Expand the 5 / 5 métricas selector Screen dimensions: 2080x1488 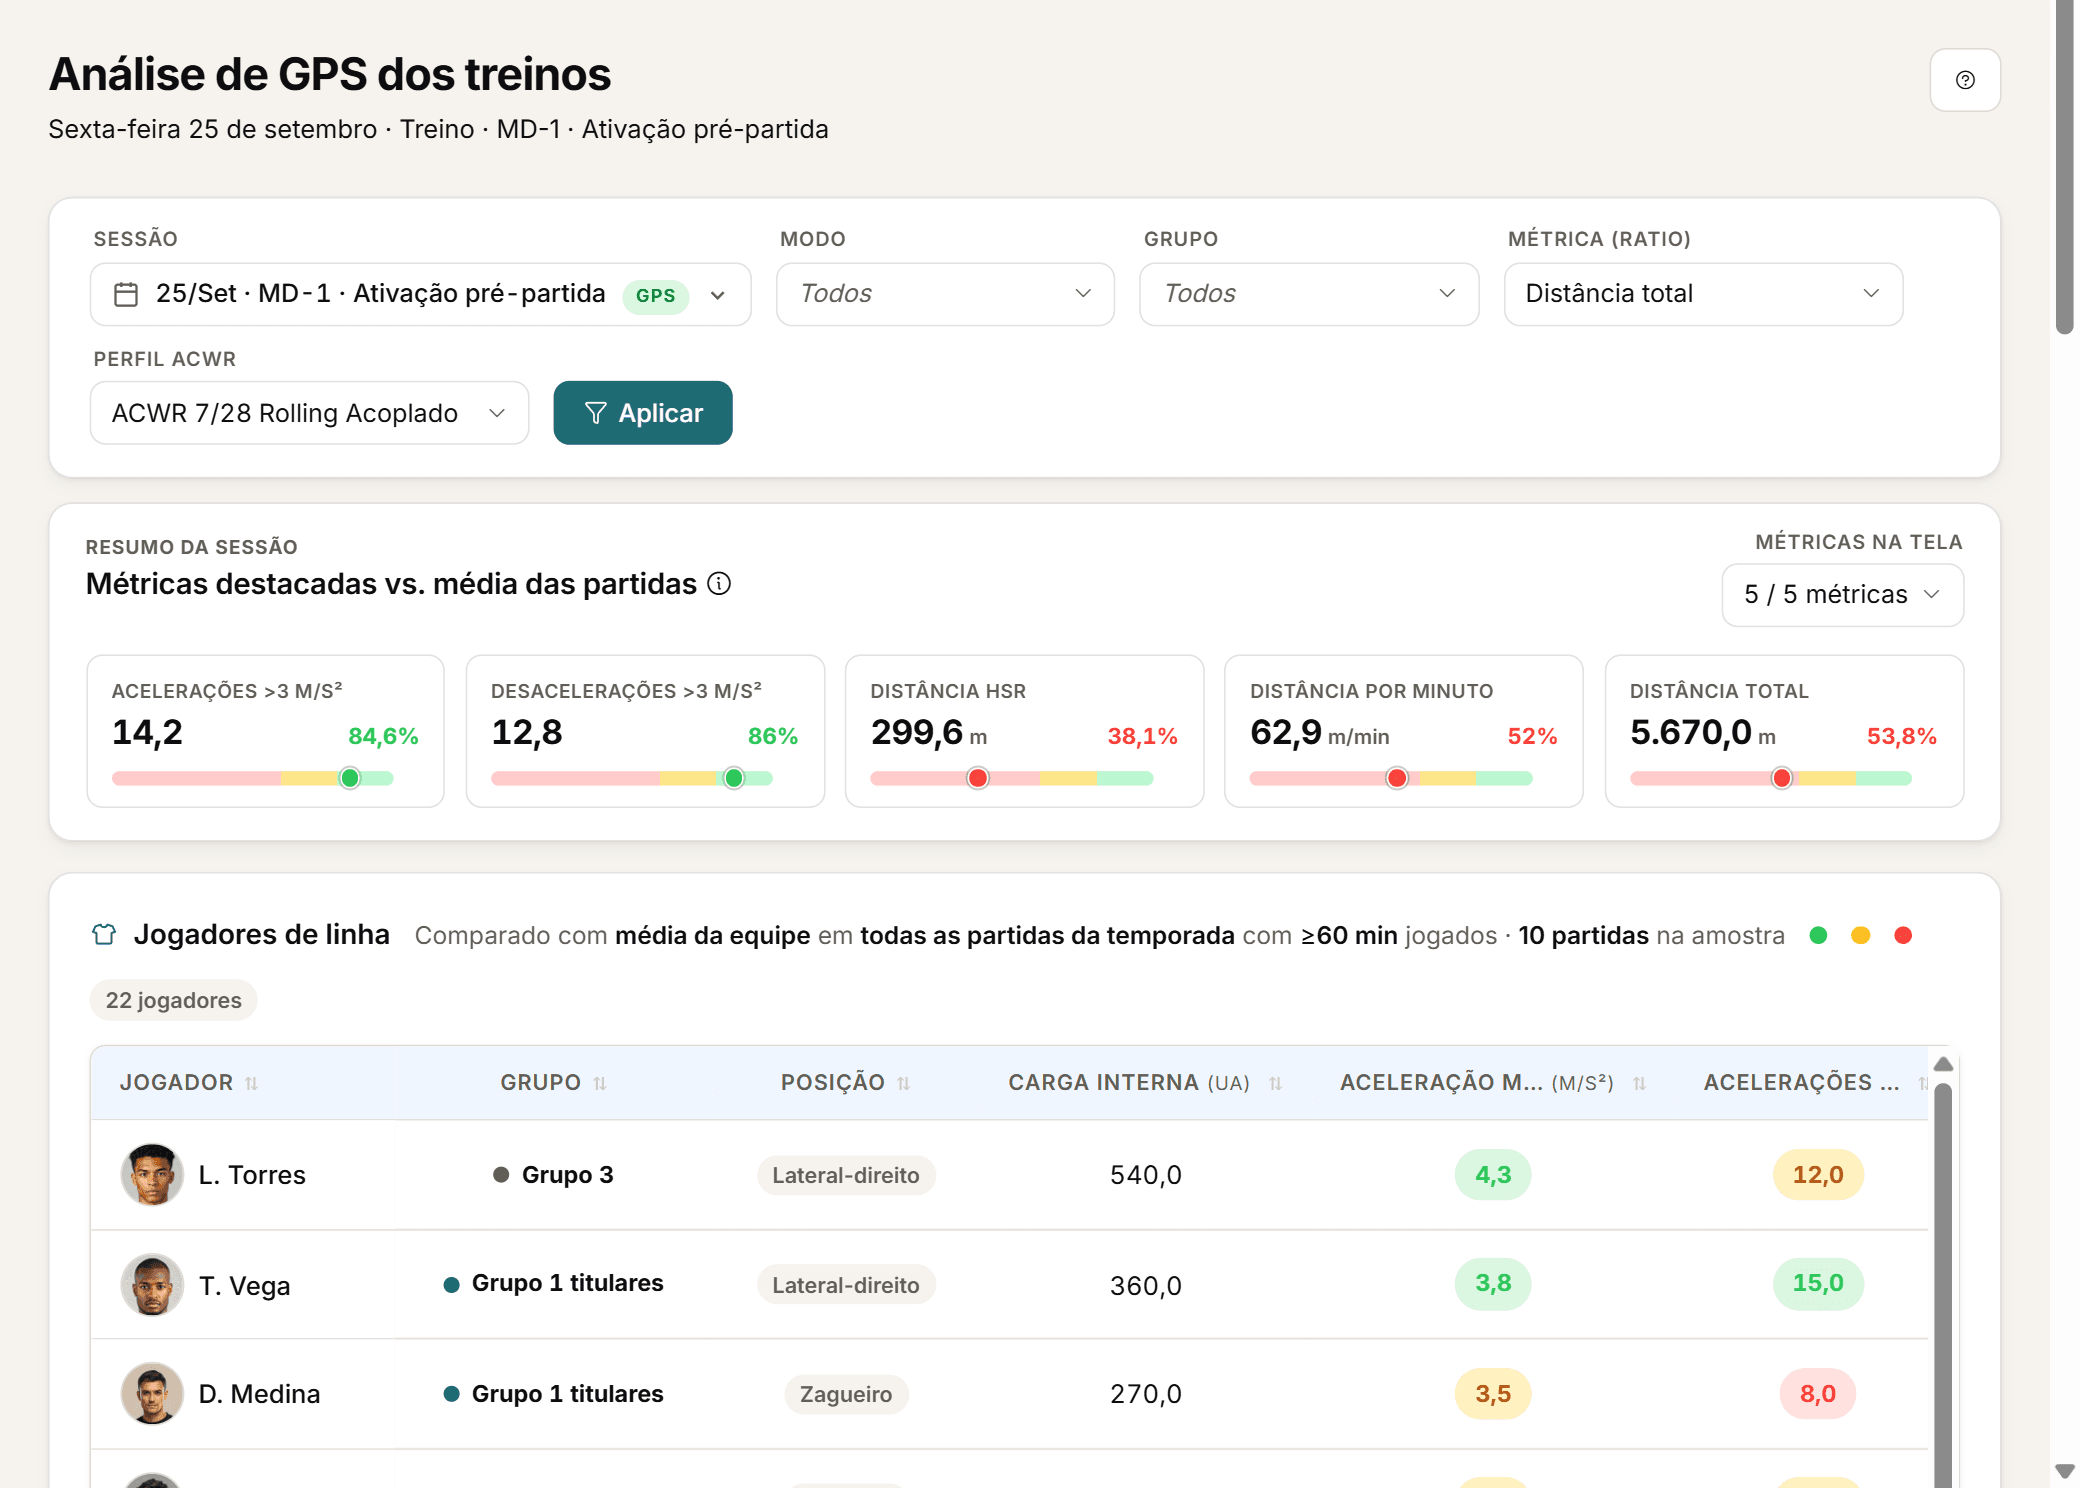1842,595
